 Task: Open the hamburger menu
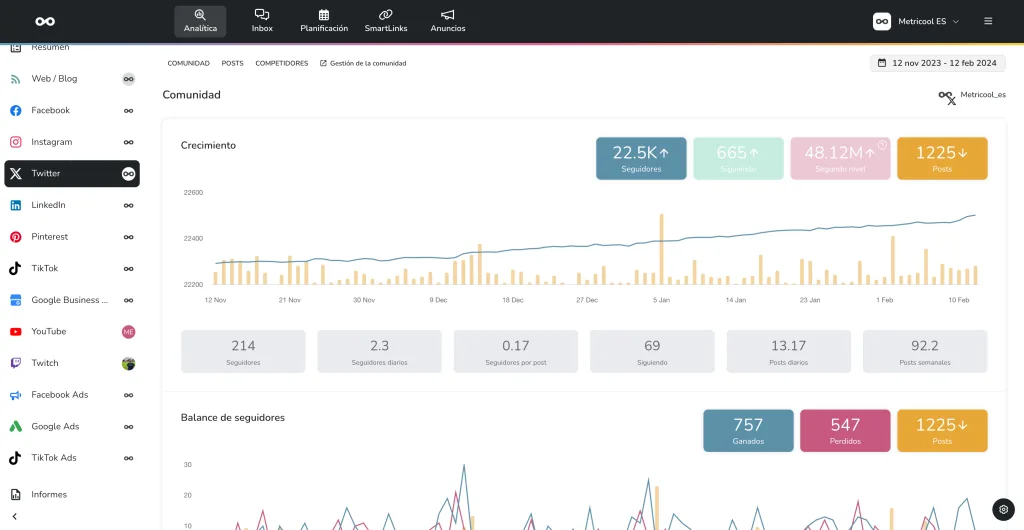[988, 21]
